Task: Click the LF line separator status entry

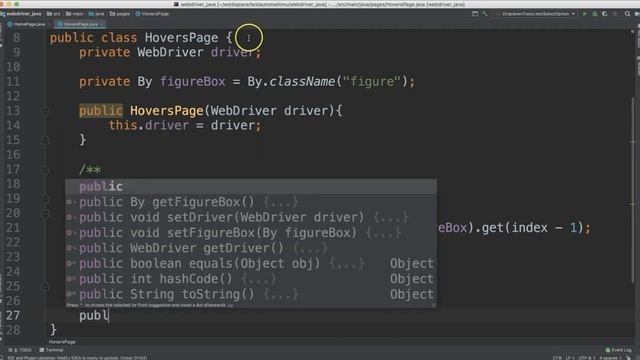Action: click(x=569, y=358)
